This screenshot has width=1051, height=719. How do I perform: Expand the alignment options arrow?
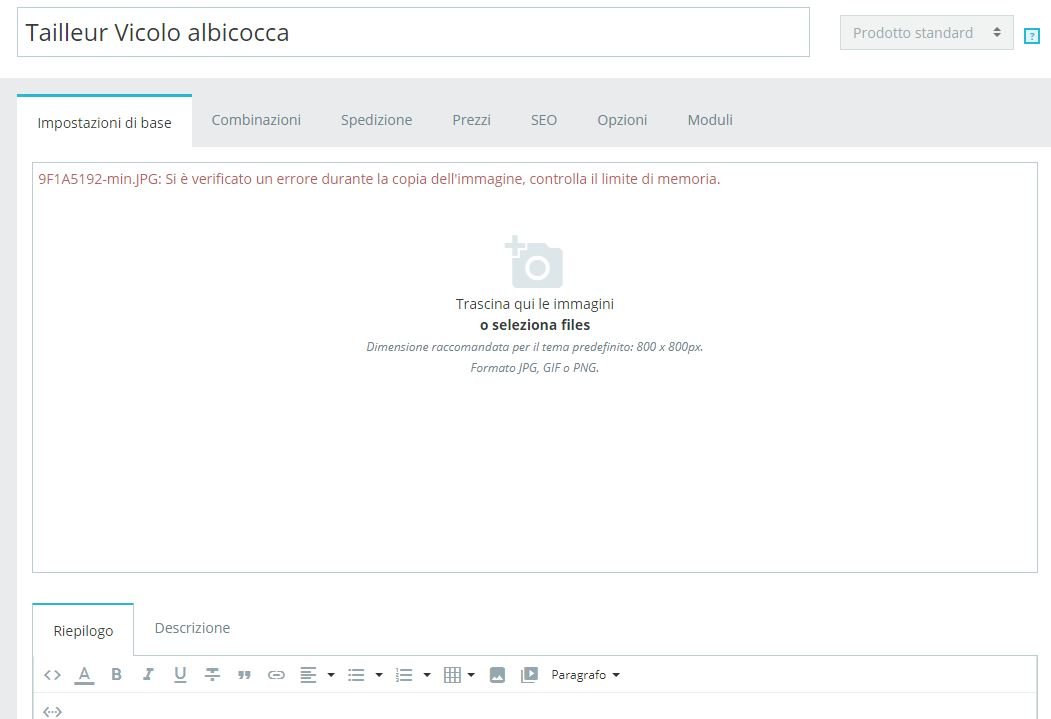point(331,675)
